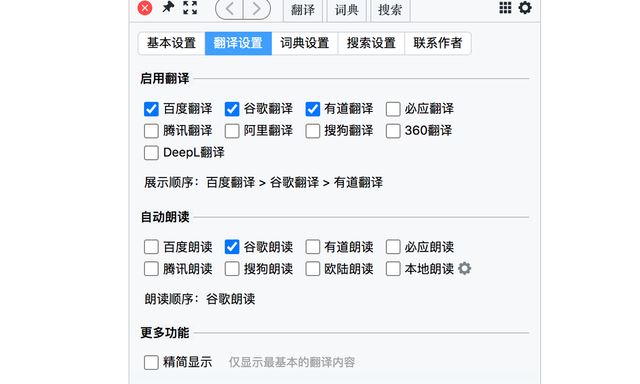Switch to 基本设置 tab
This screenshot has width=640, height=384.
click(171, 43)
